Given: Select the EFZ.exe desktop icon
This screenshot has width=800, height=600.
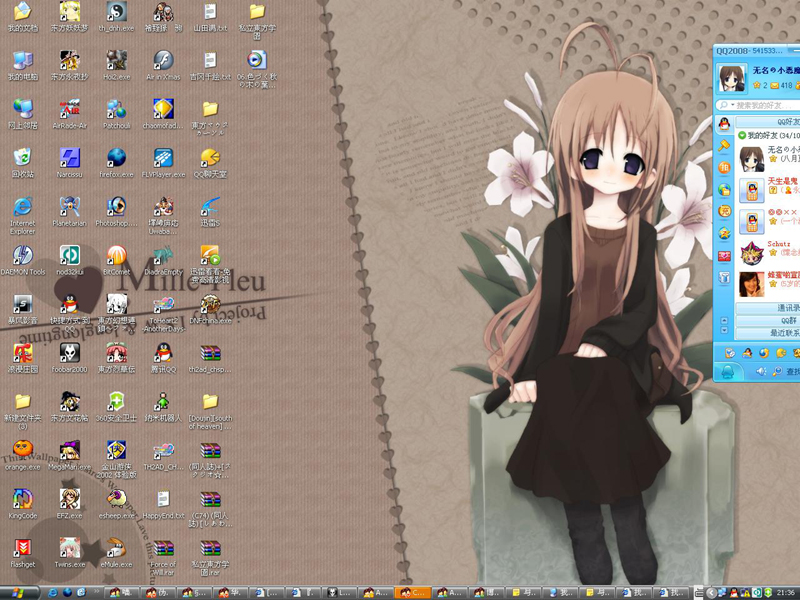Looking at the screenshot, I should point(69,505).
